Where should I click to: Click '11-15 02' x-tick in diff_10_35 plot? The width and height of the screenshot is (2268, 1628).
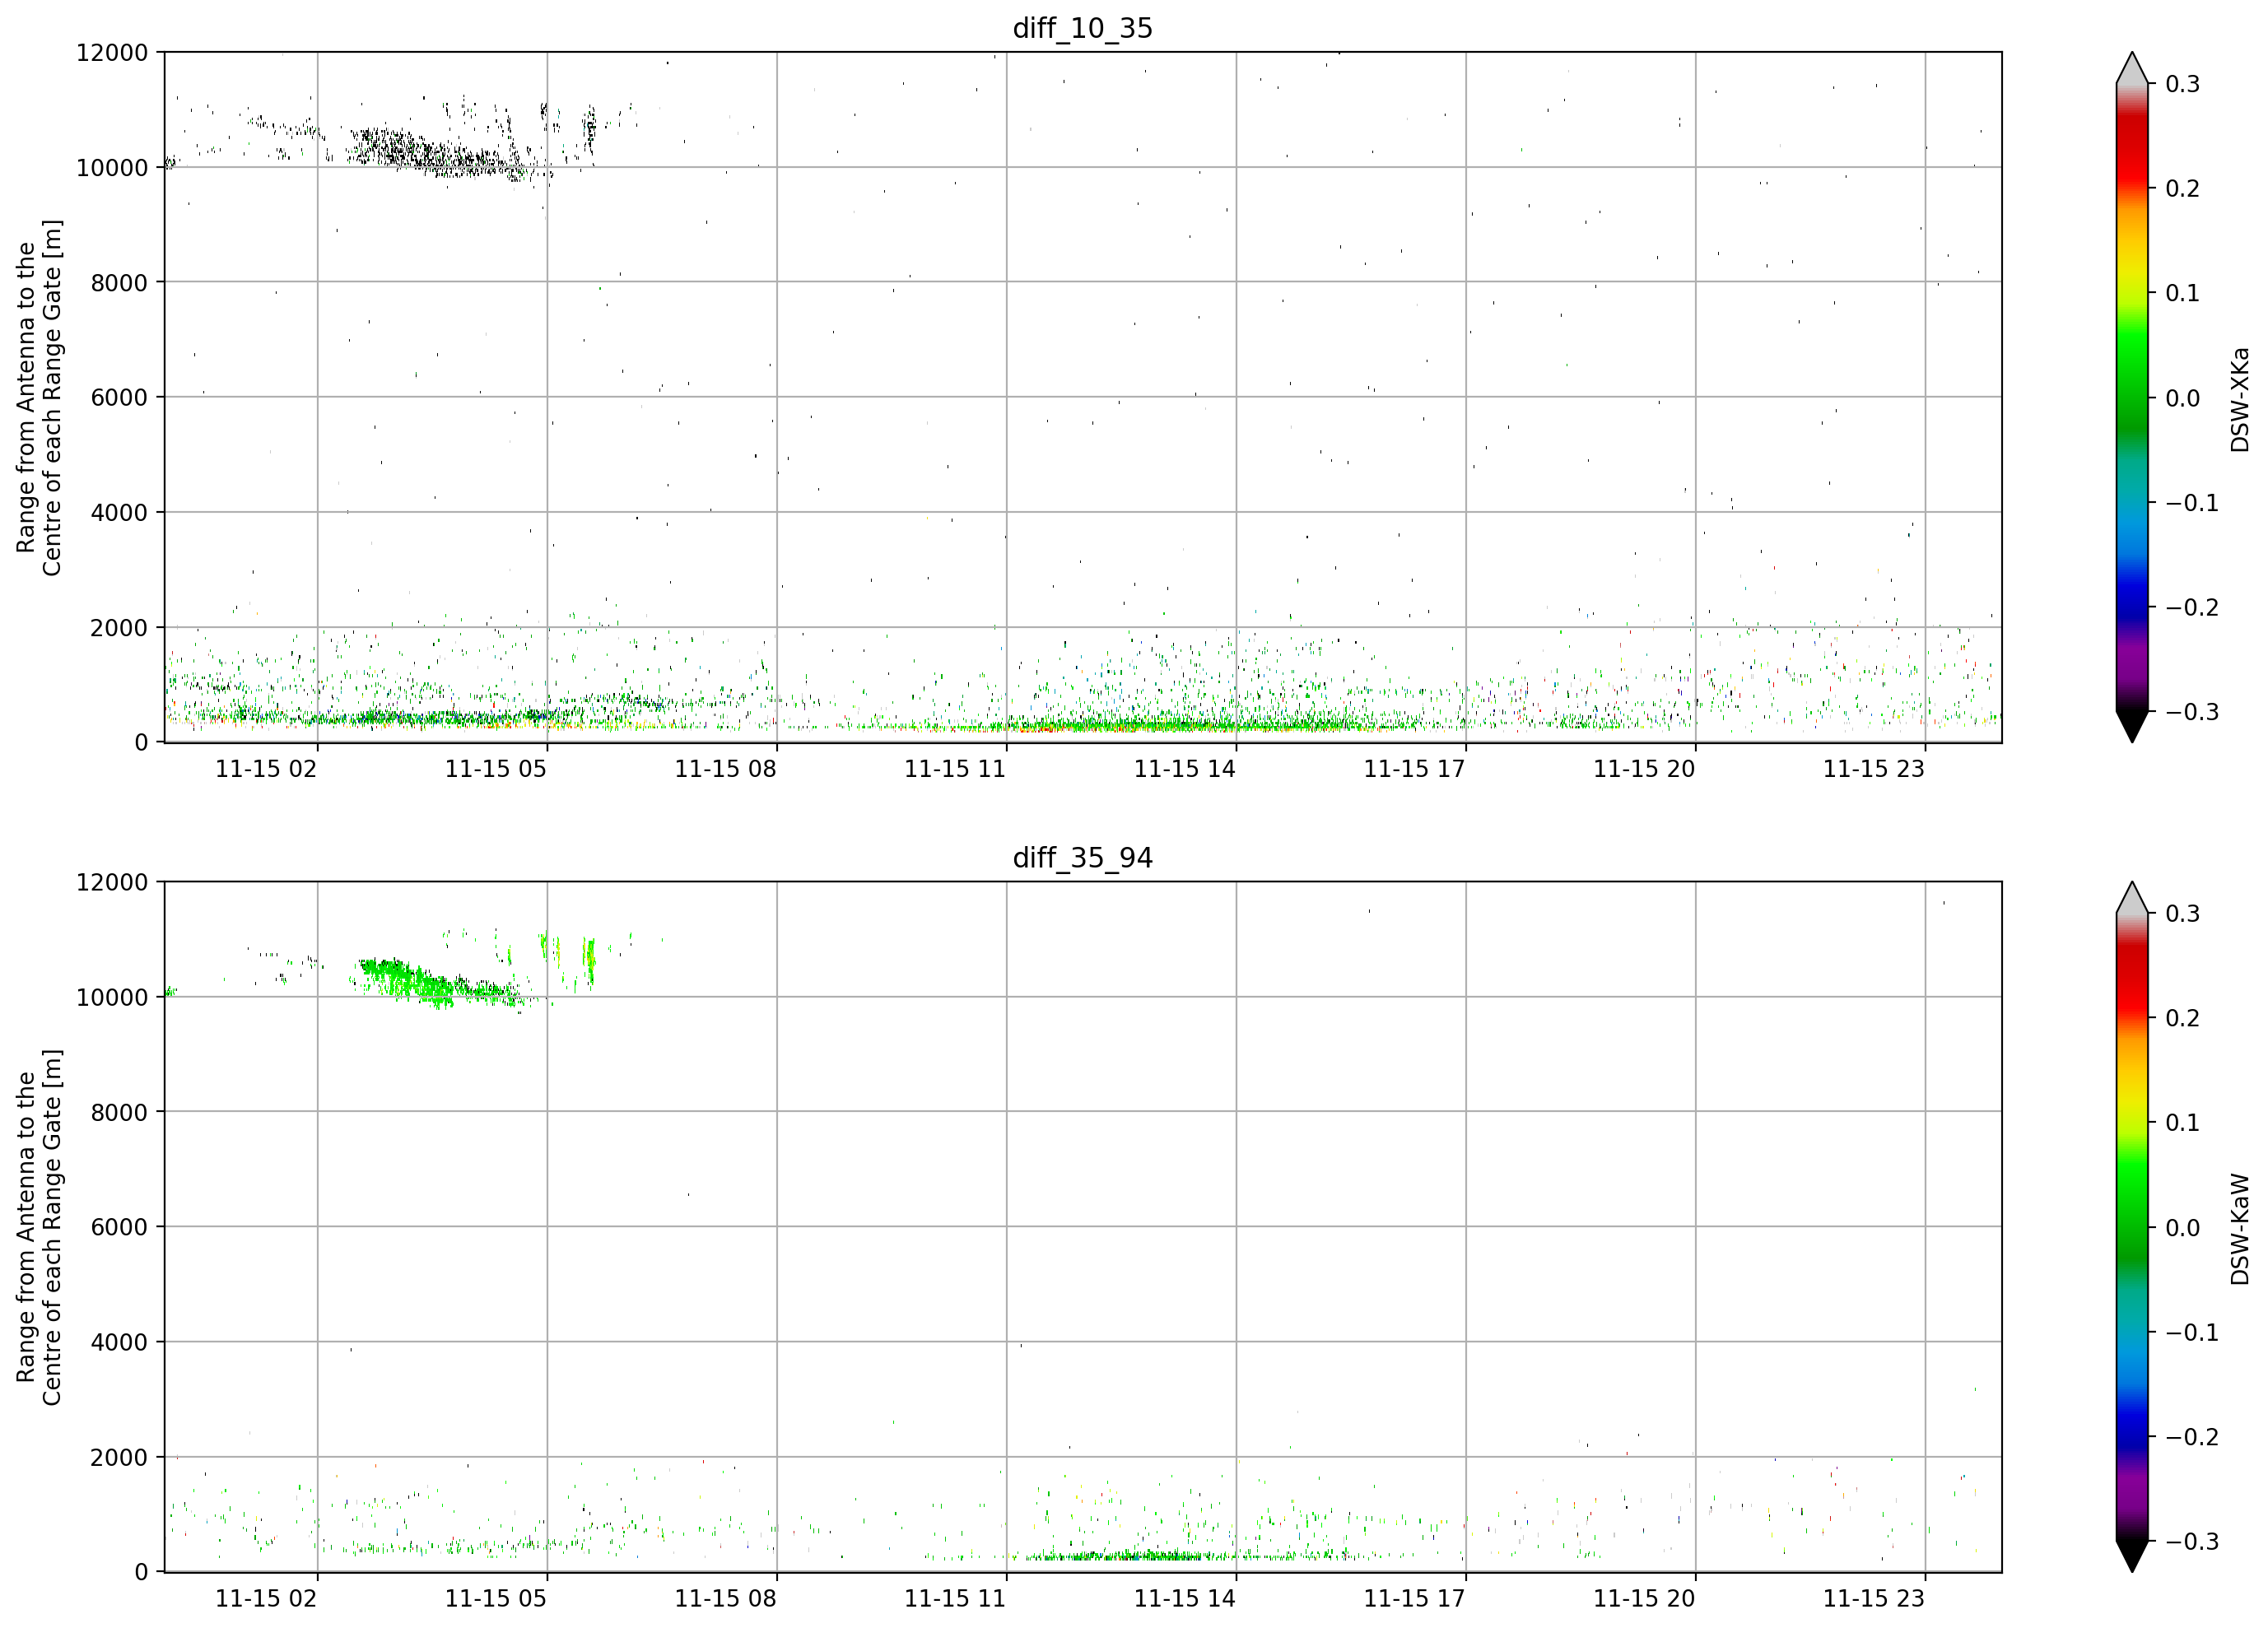[x=266, y=769]
